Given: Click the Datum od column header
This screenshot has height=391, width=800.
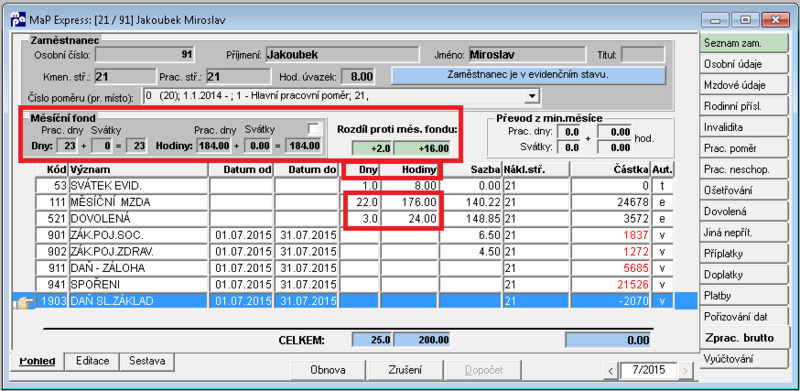Looking at the screenshot, I should pyautogui.click(x=241, y=169).
